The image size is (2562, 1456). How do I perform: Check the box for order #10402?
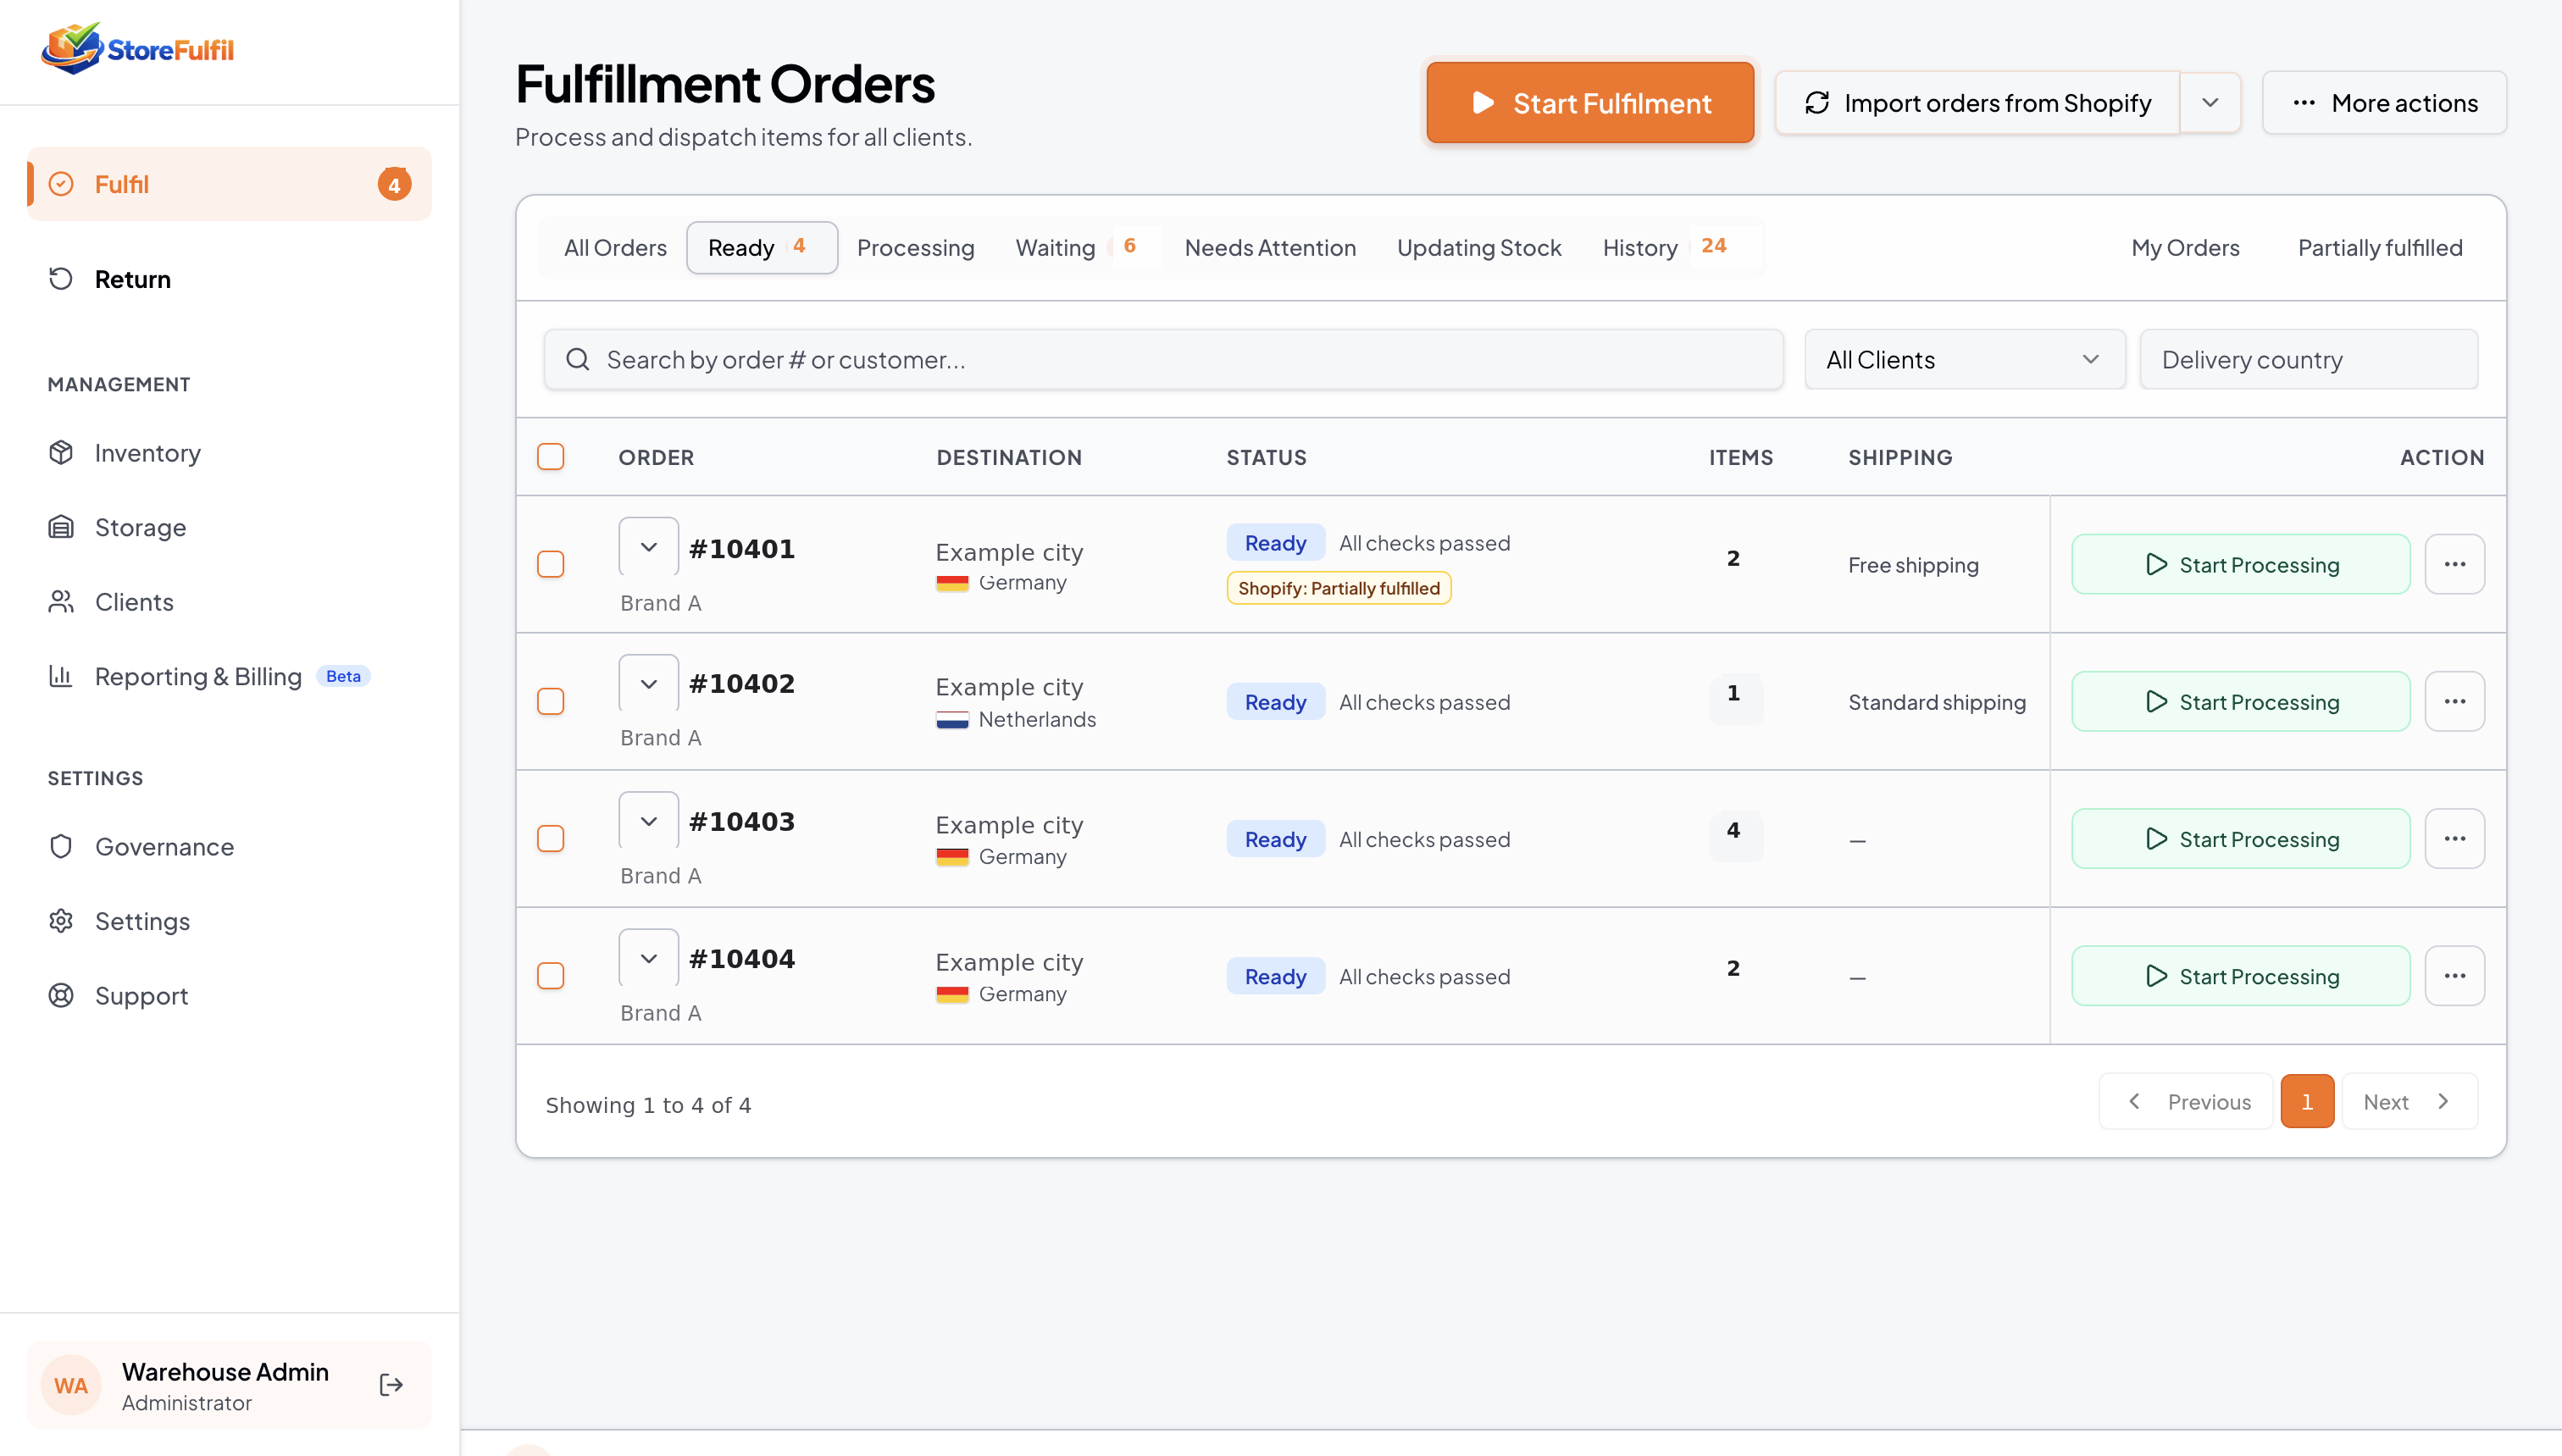click(551, 701)
